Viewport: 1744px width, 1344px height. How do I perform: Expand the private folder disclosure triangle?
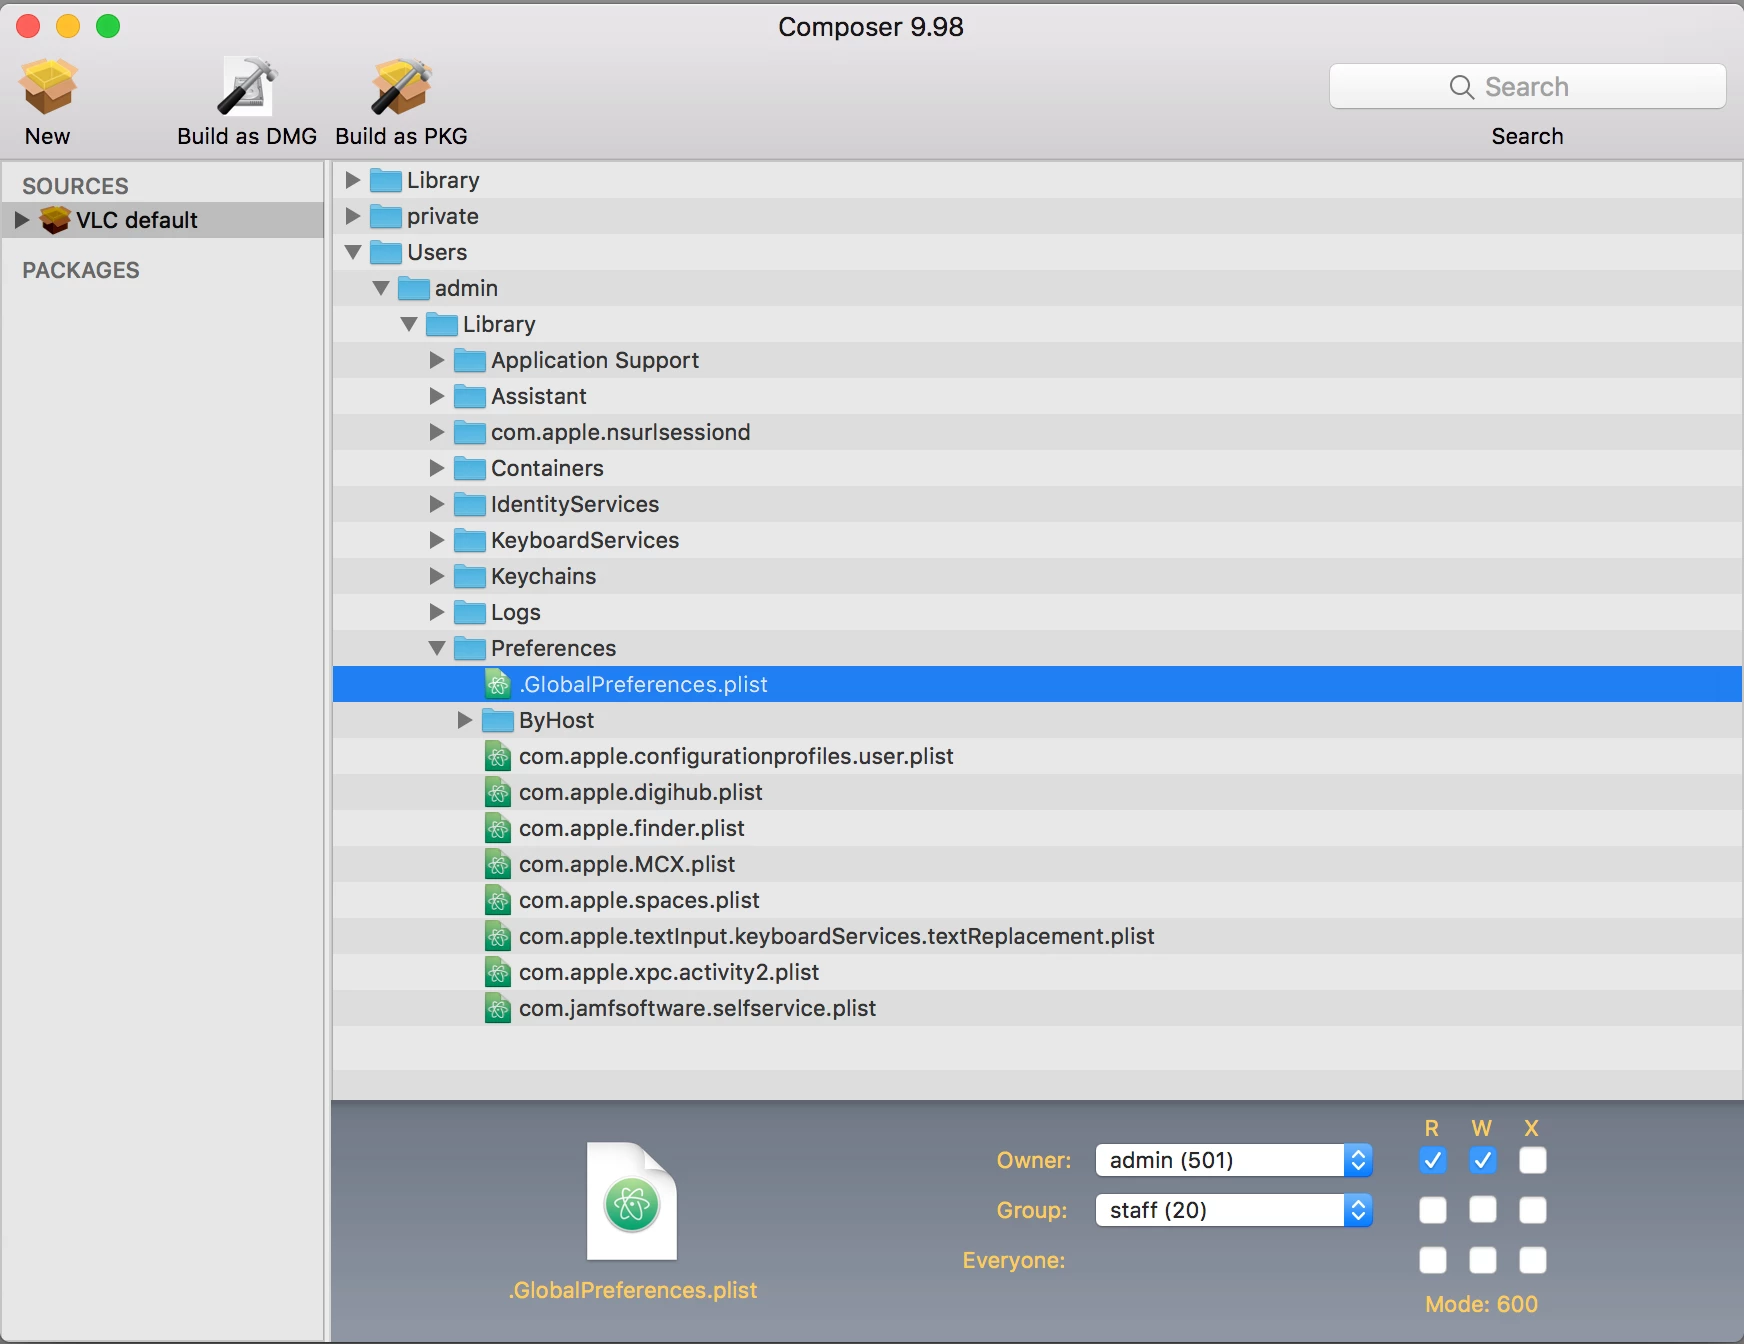352,216
